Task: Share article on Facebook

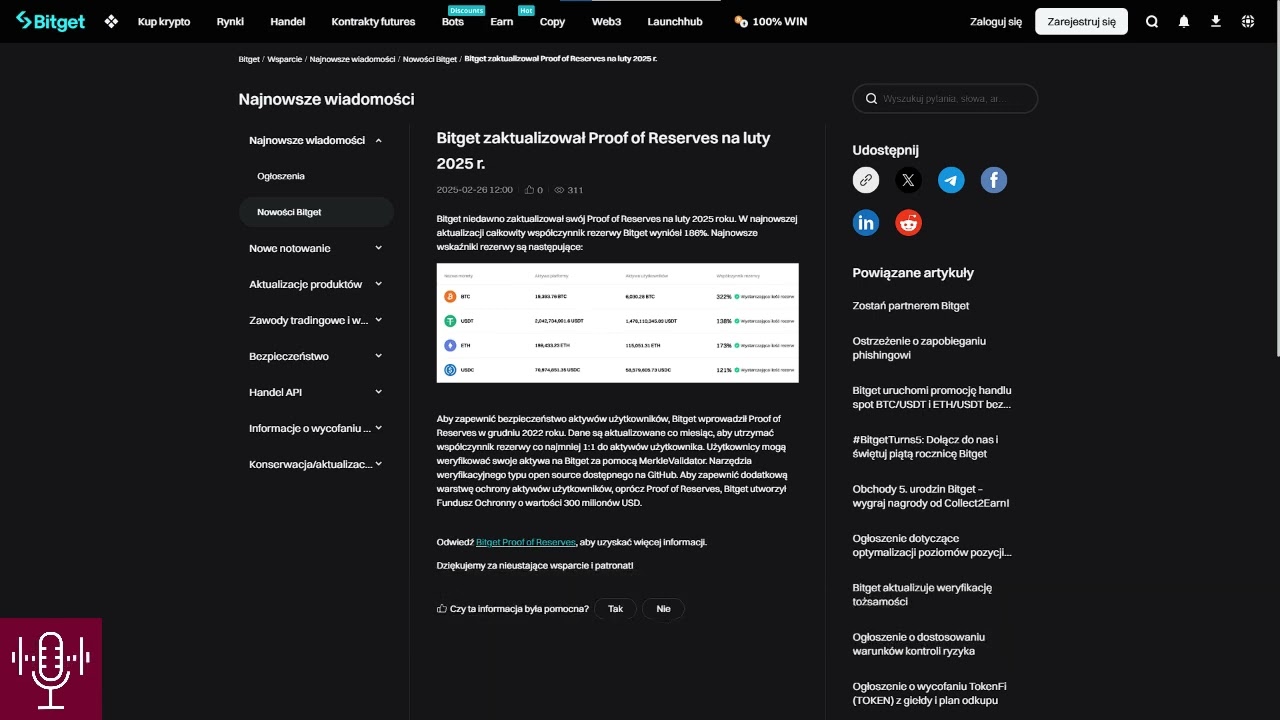Action: coord(994,180)
